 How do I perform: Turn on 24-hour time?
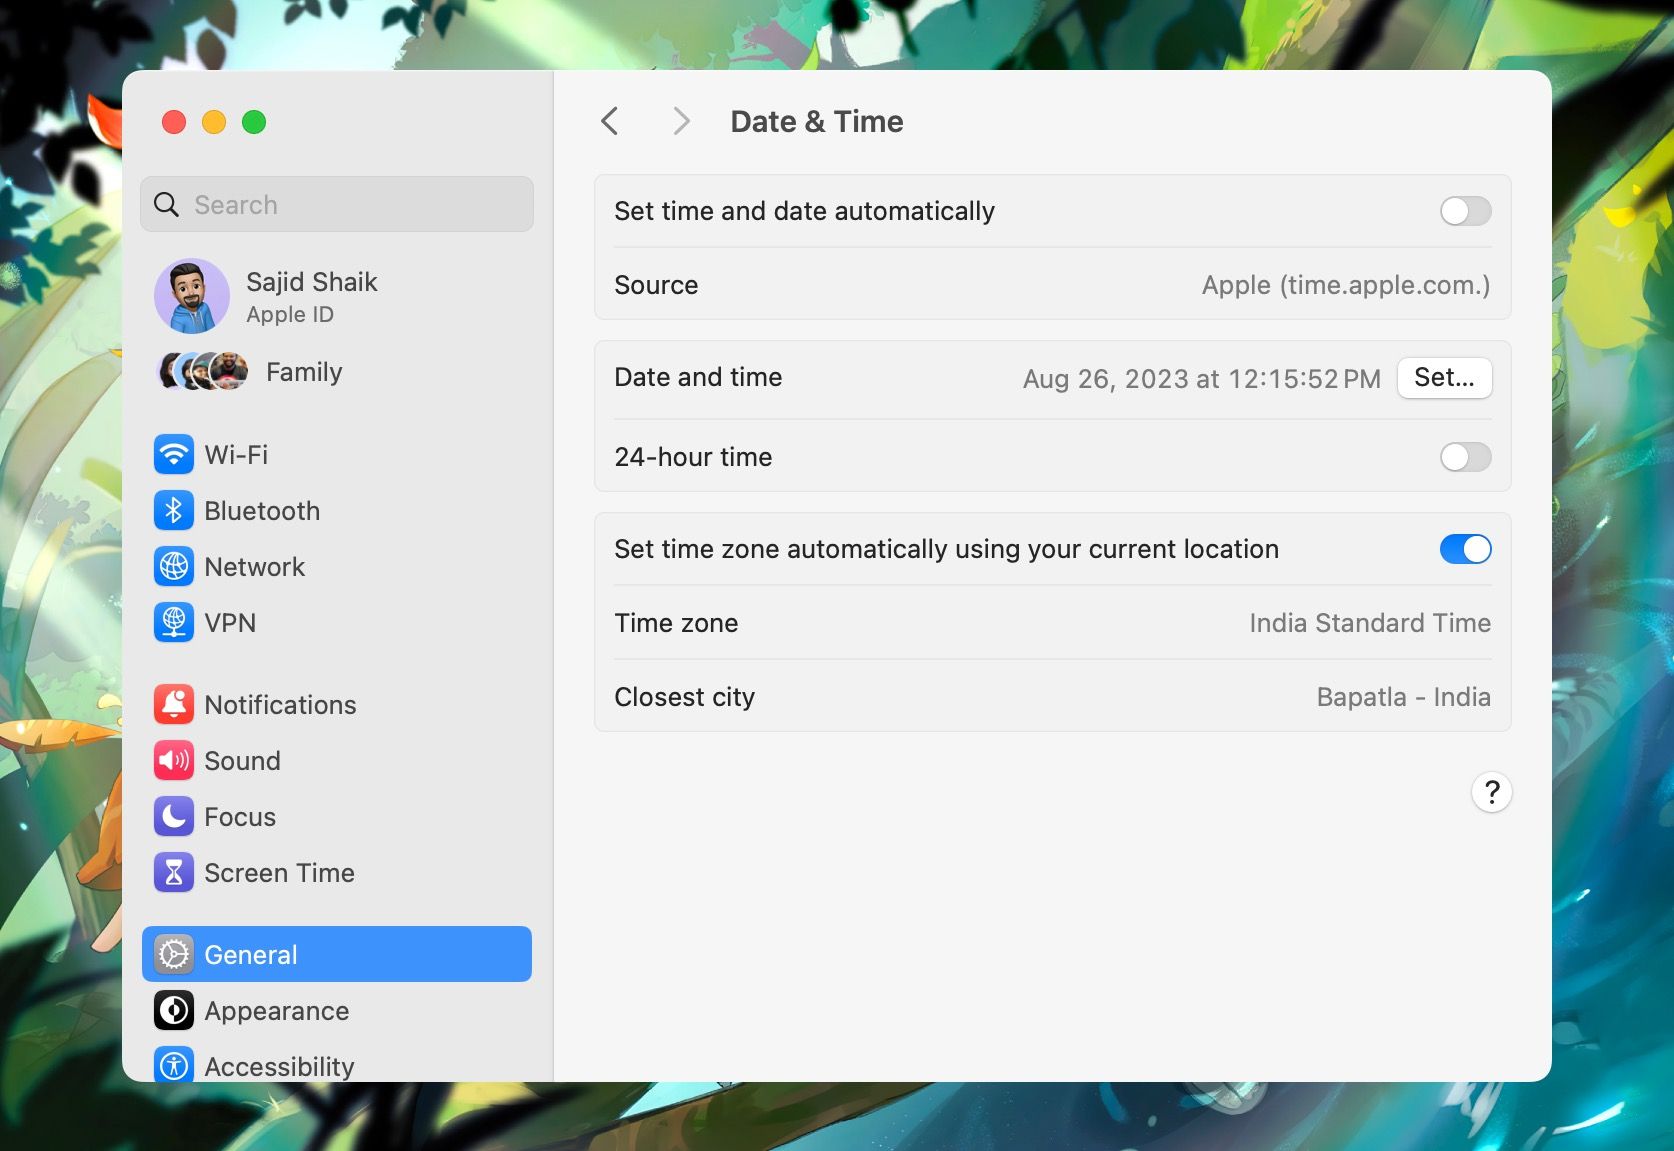[1464, 457]
